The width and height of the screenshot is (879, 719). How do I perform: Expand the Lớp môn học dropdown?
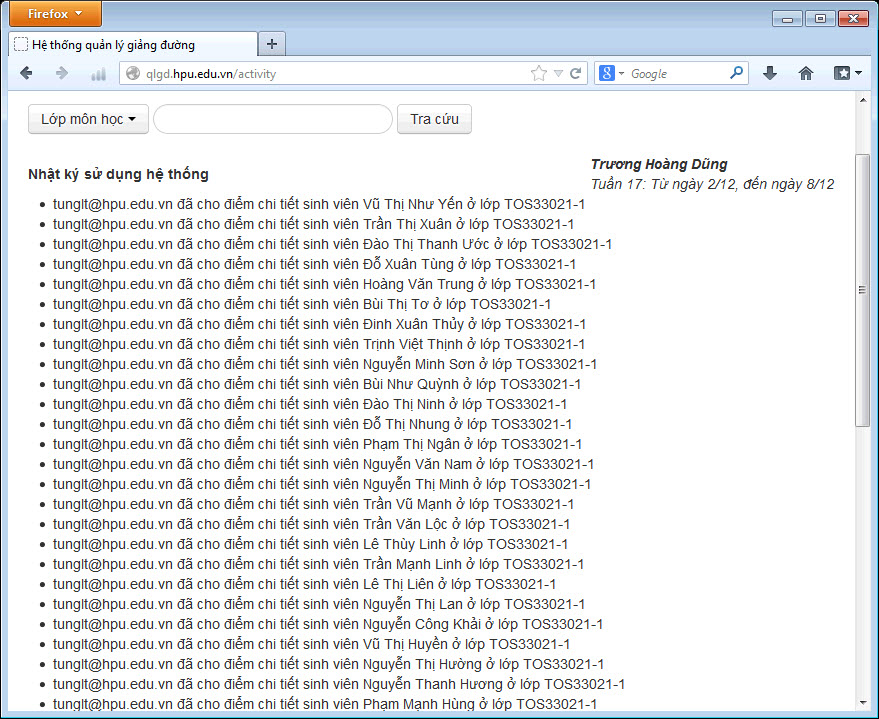click(88, 119)
